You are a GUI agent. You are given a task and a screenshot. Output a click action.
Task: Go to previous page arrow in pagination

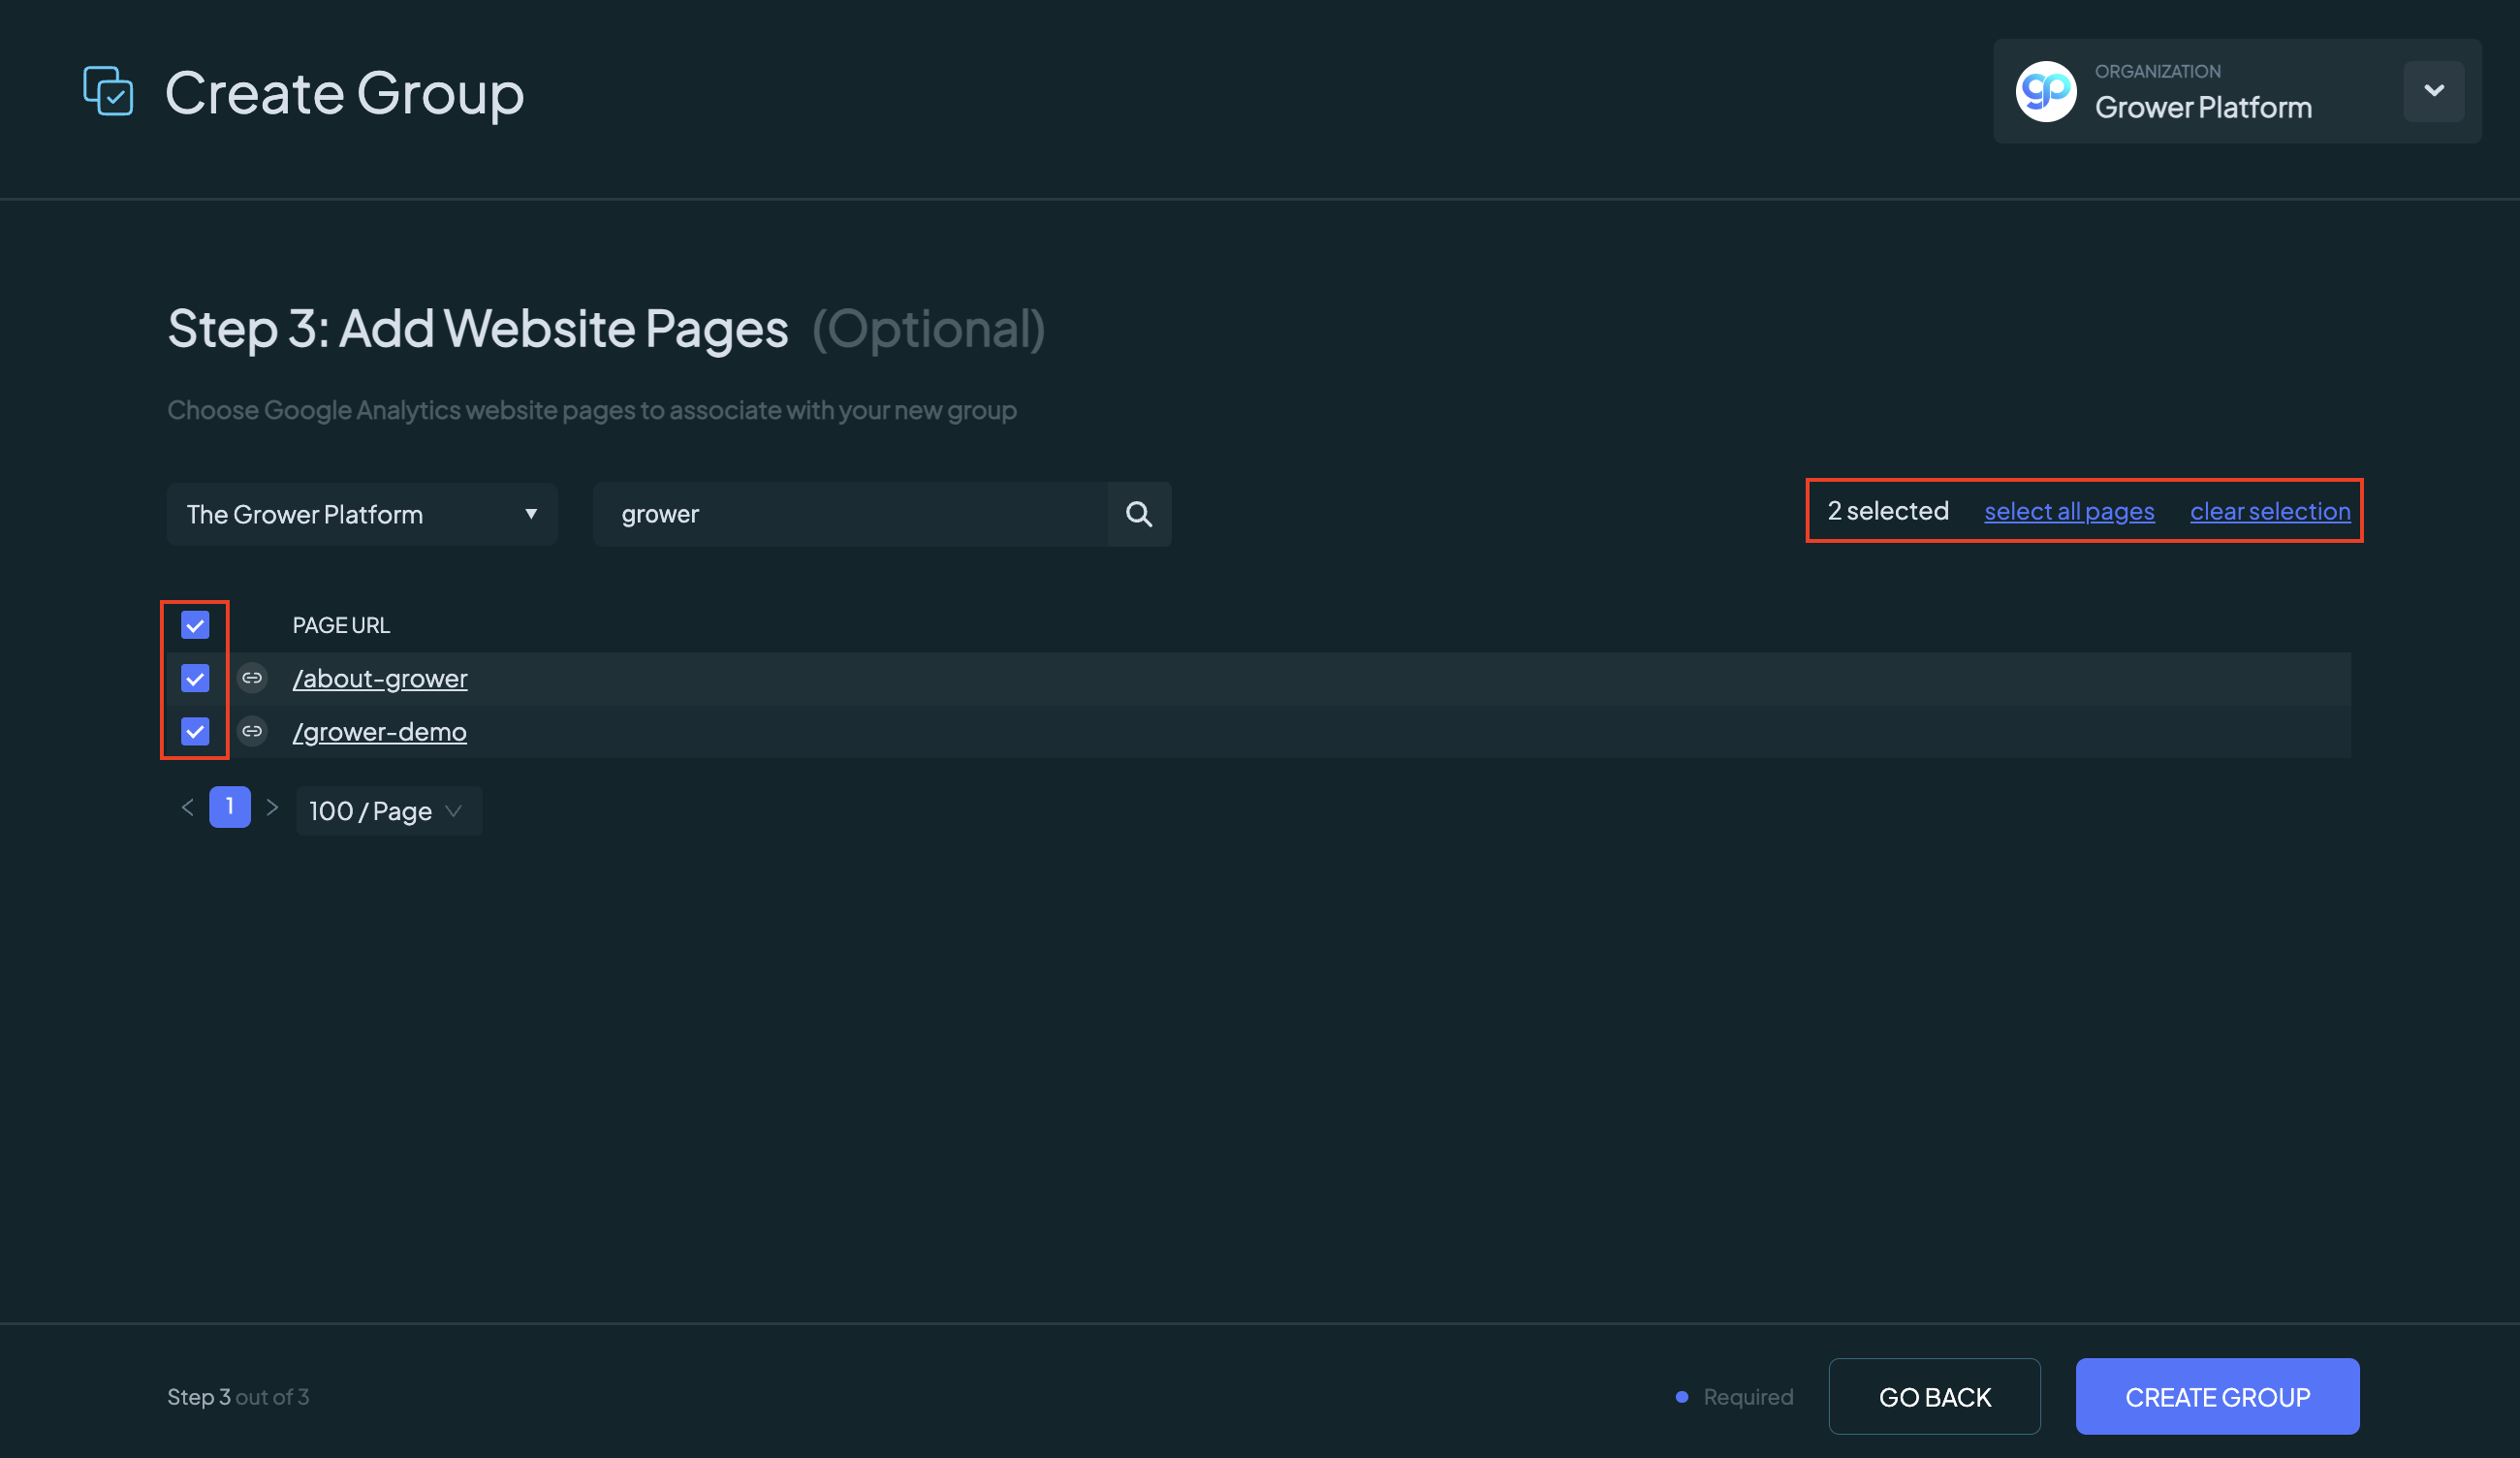click(x=187, y=807)
